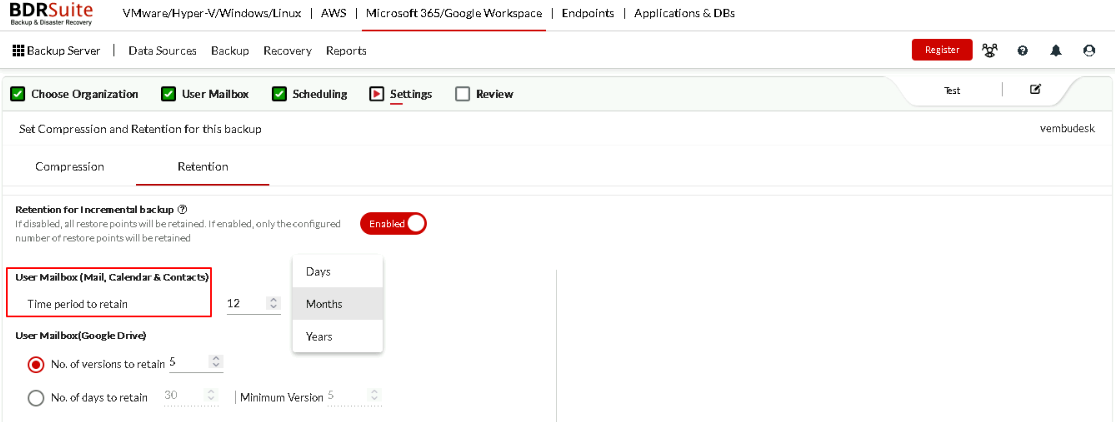Screen dimensions: 1115x422
Task: Click the 'vembudesk' organization name
Action: (1067, 129)
